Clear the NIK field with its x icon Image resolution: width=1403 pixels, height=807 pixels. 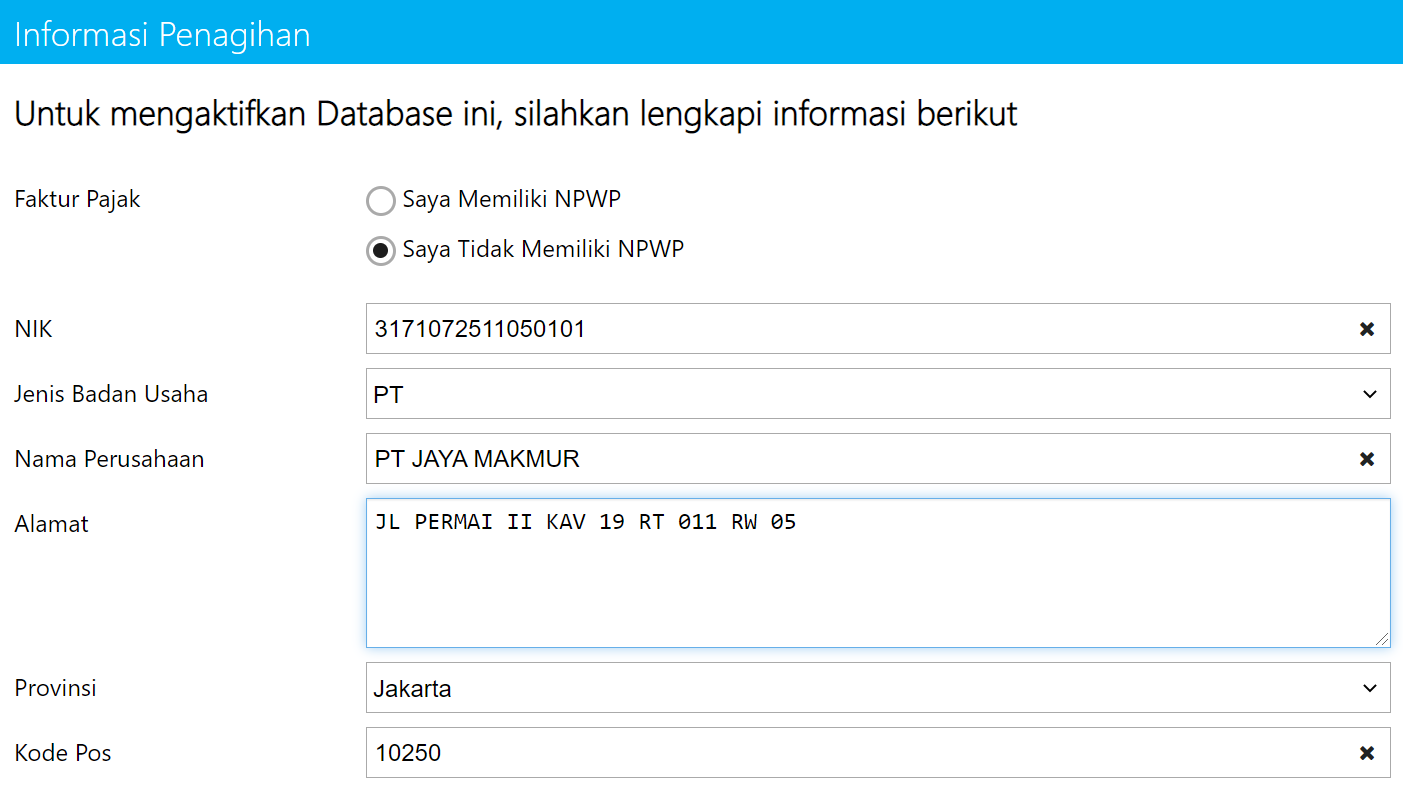[1366, 329]
